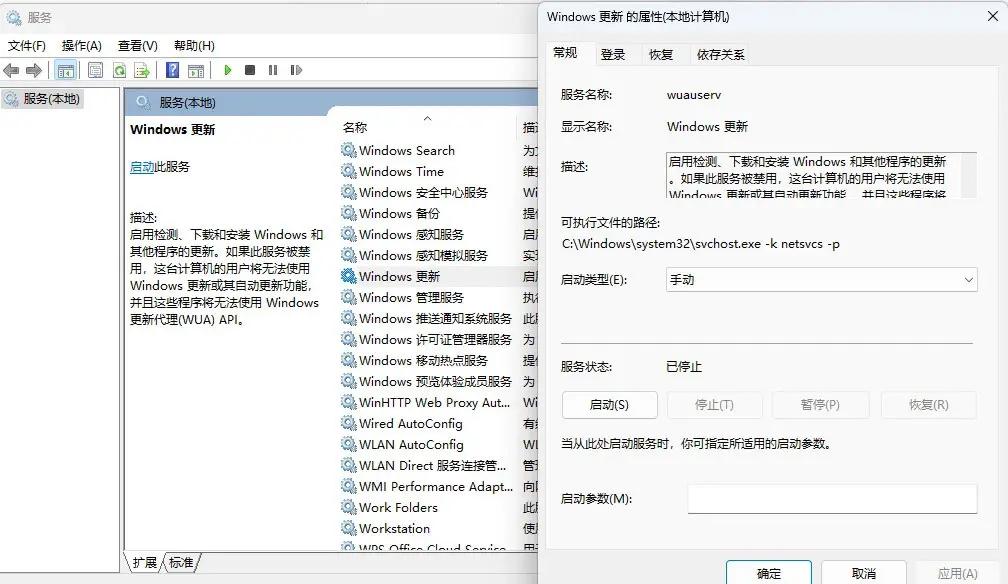The image size is (1008, 584).
Task: Click the description box scrollbar
Action: [x=969, y=175]
